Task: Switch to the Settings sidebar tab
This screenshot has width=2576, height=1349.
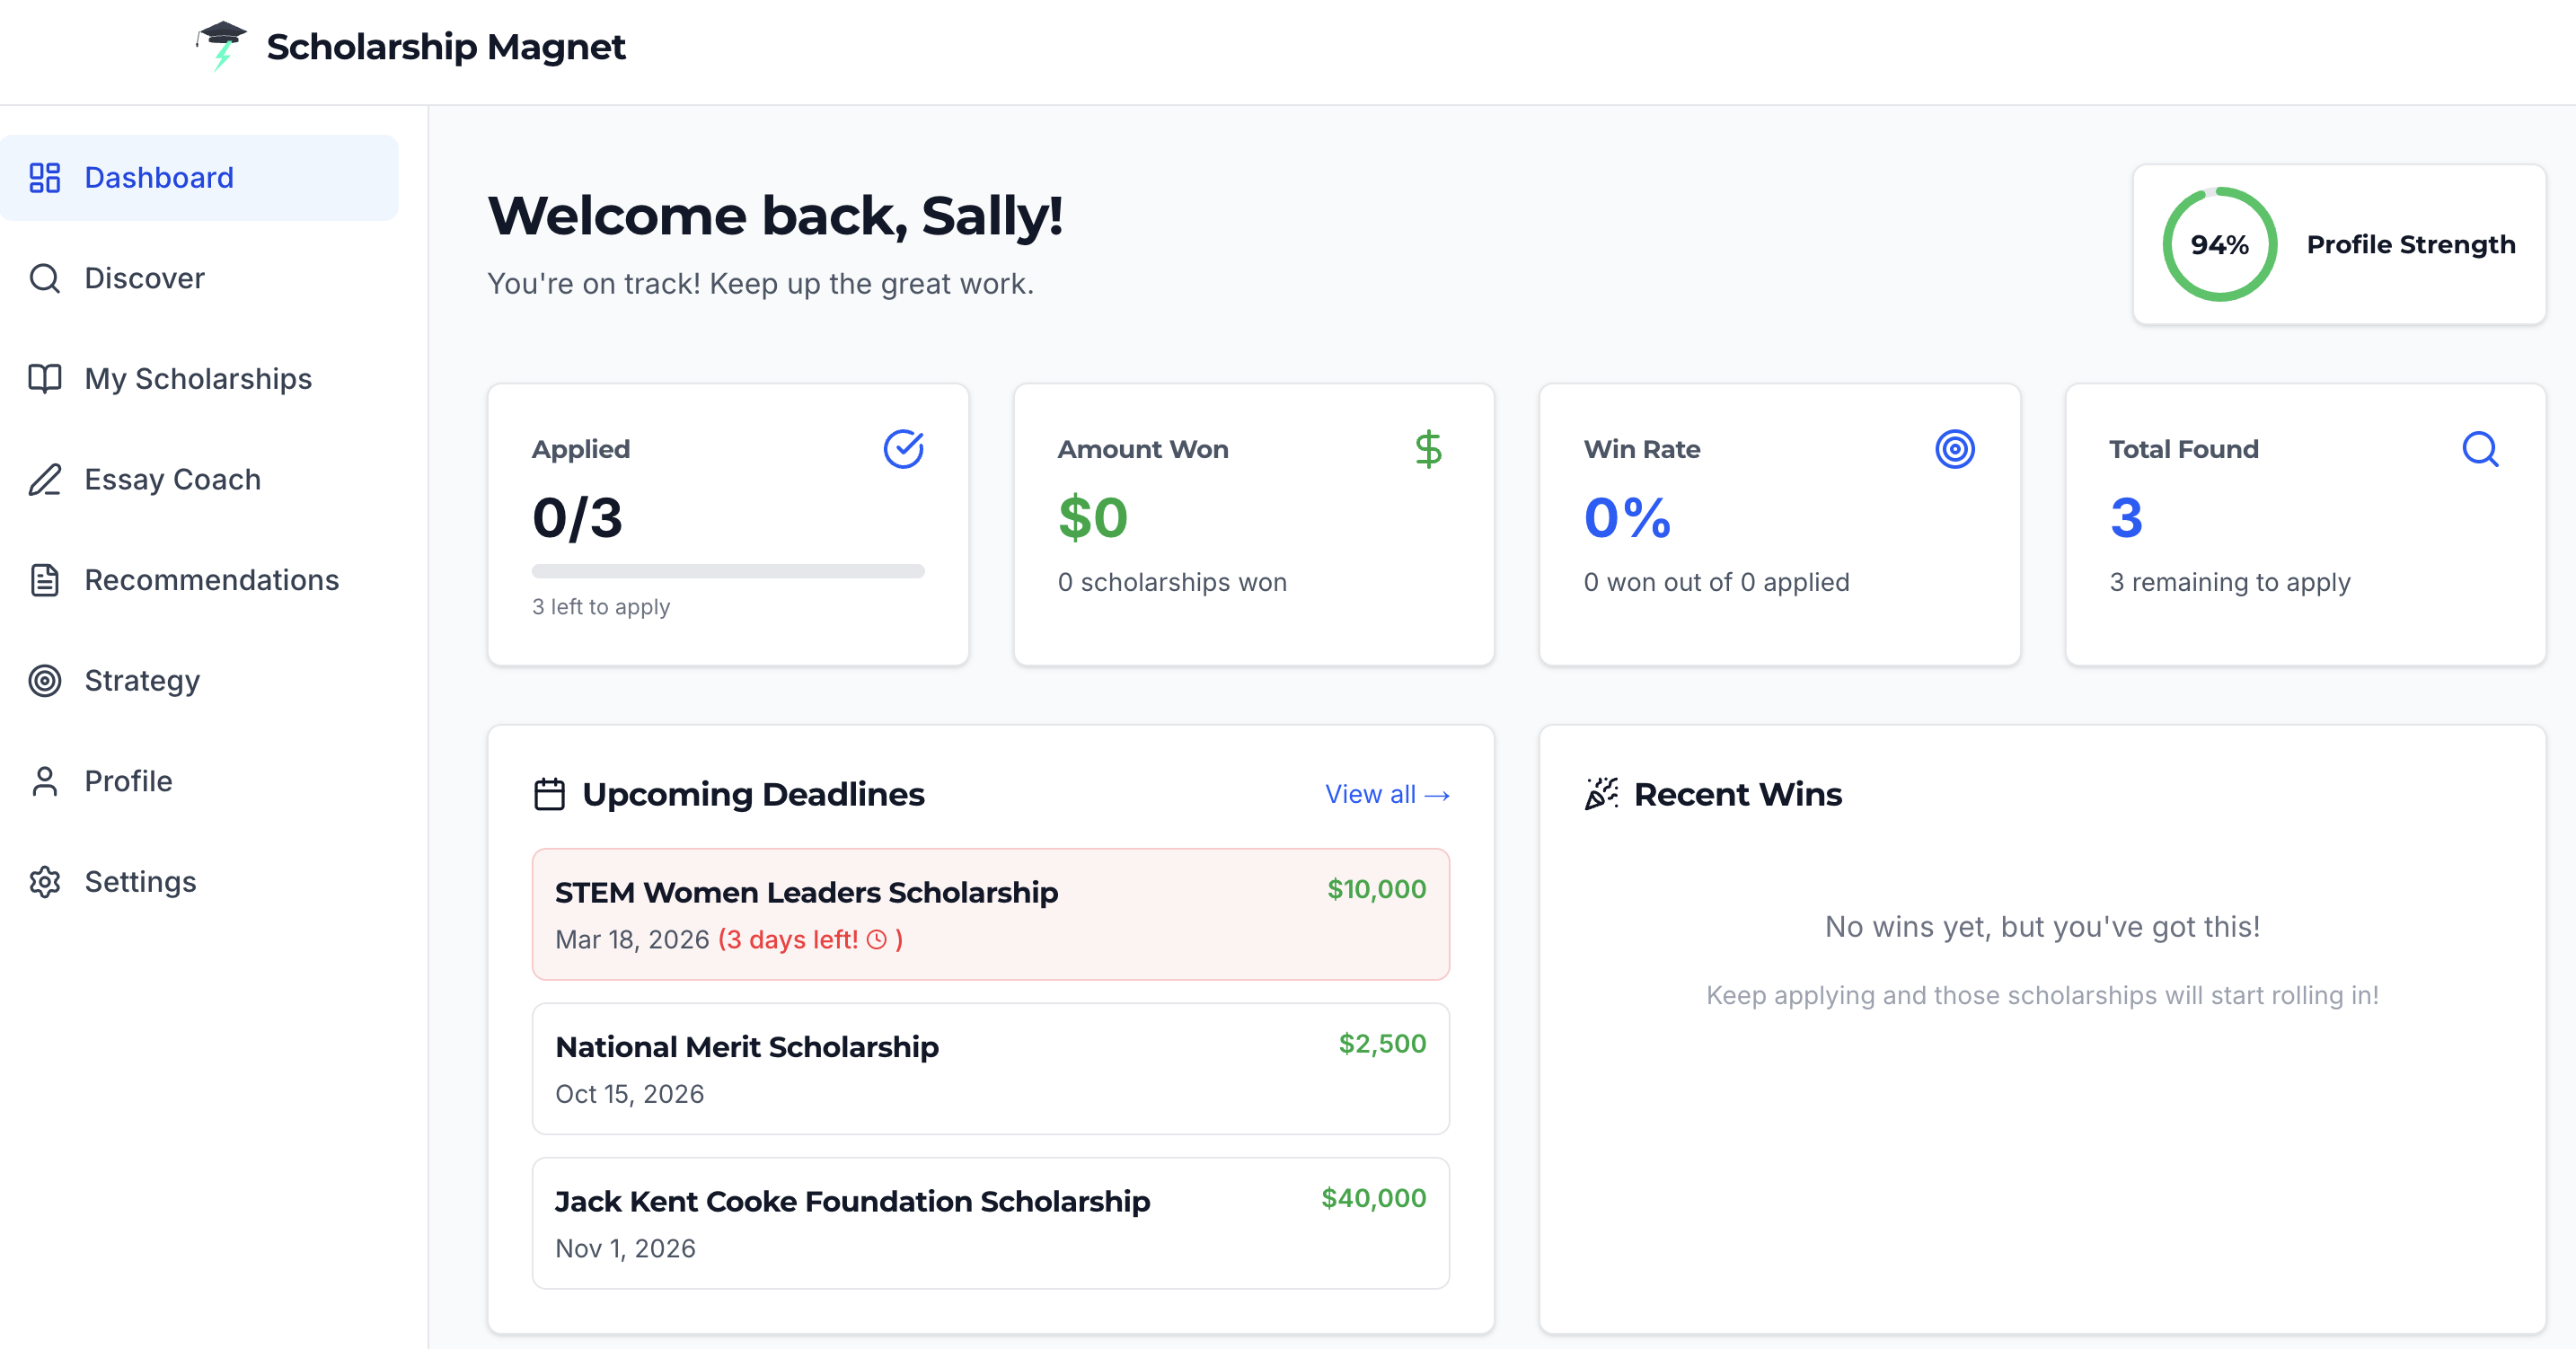Action: tap(140, 882)
